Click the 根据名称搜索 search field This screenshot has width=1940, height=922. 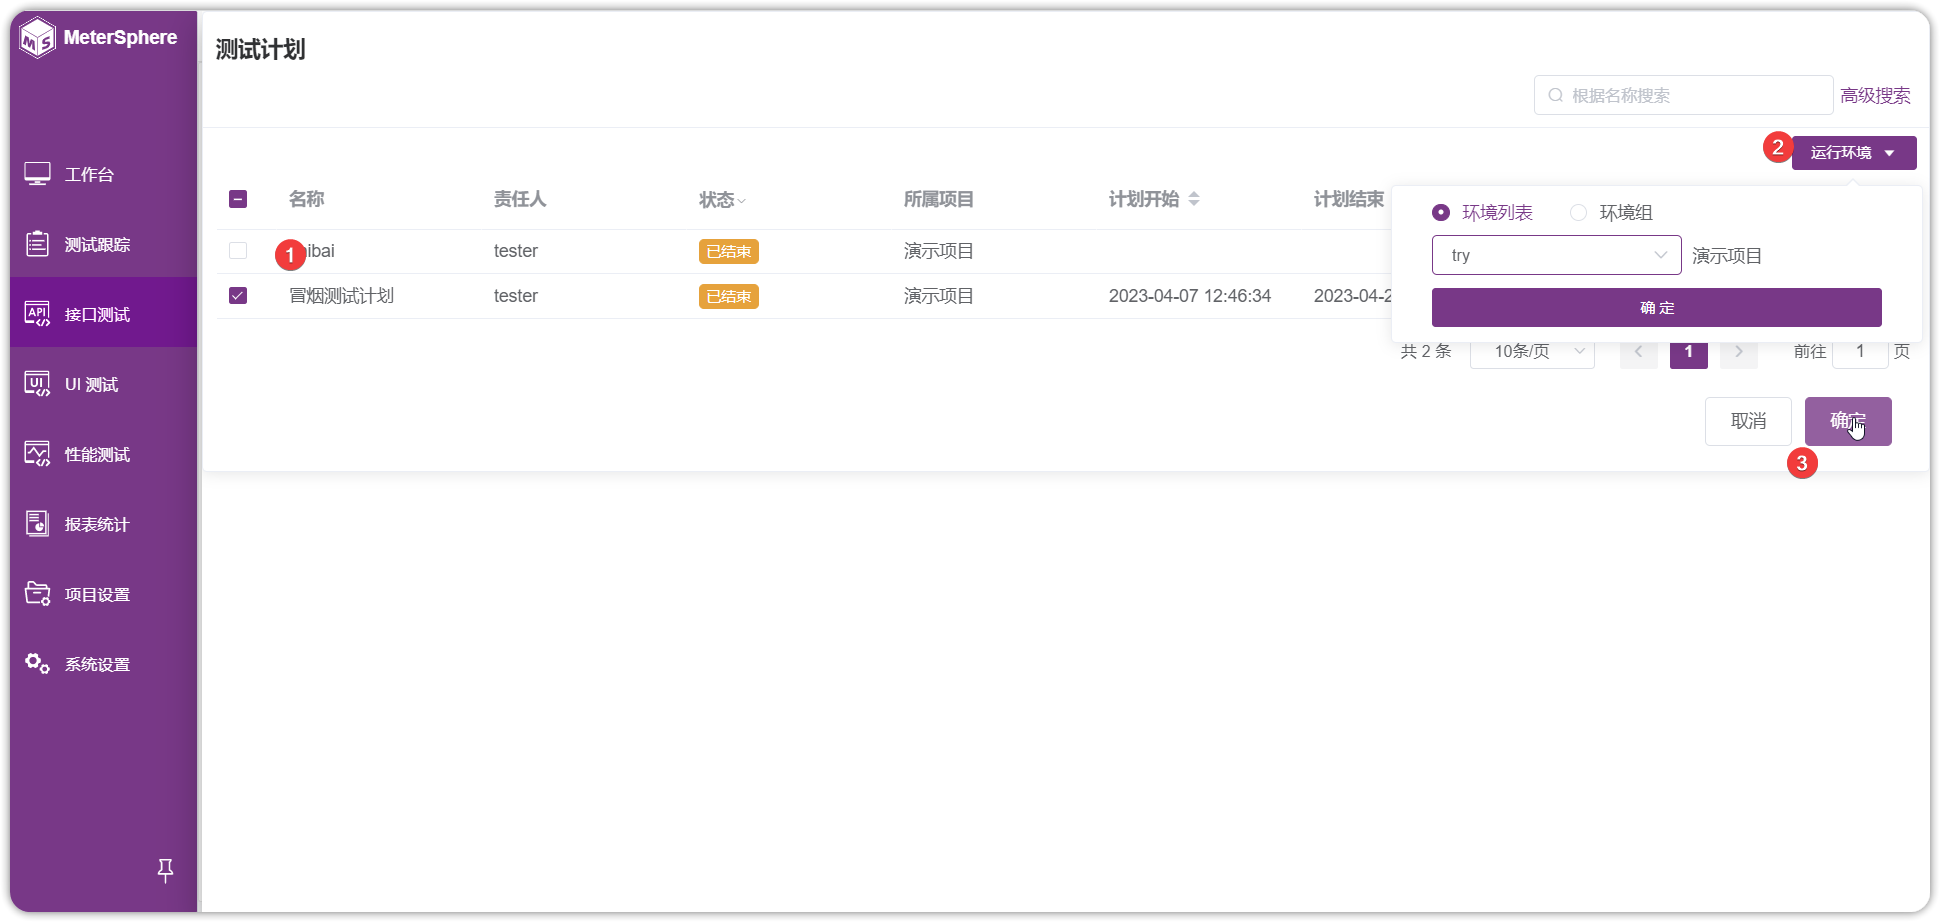(x=1683, y=95)
